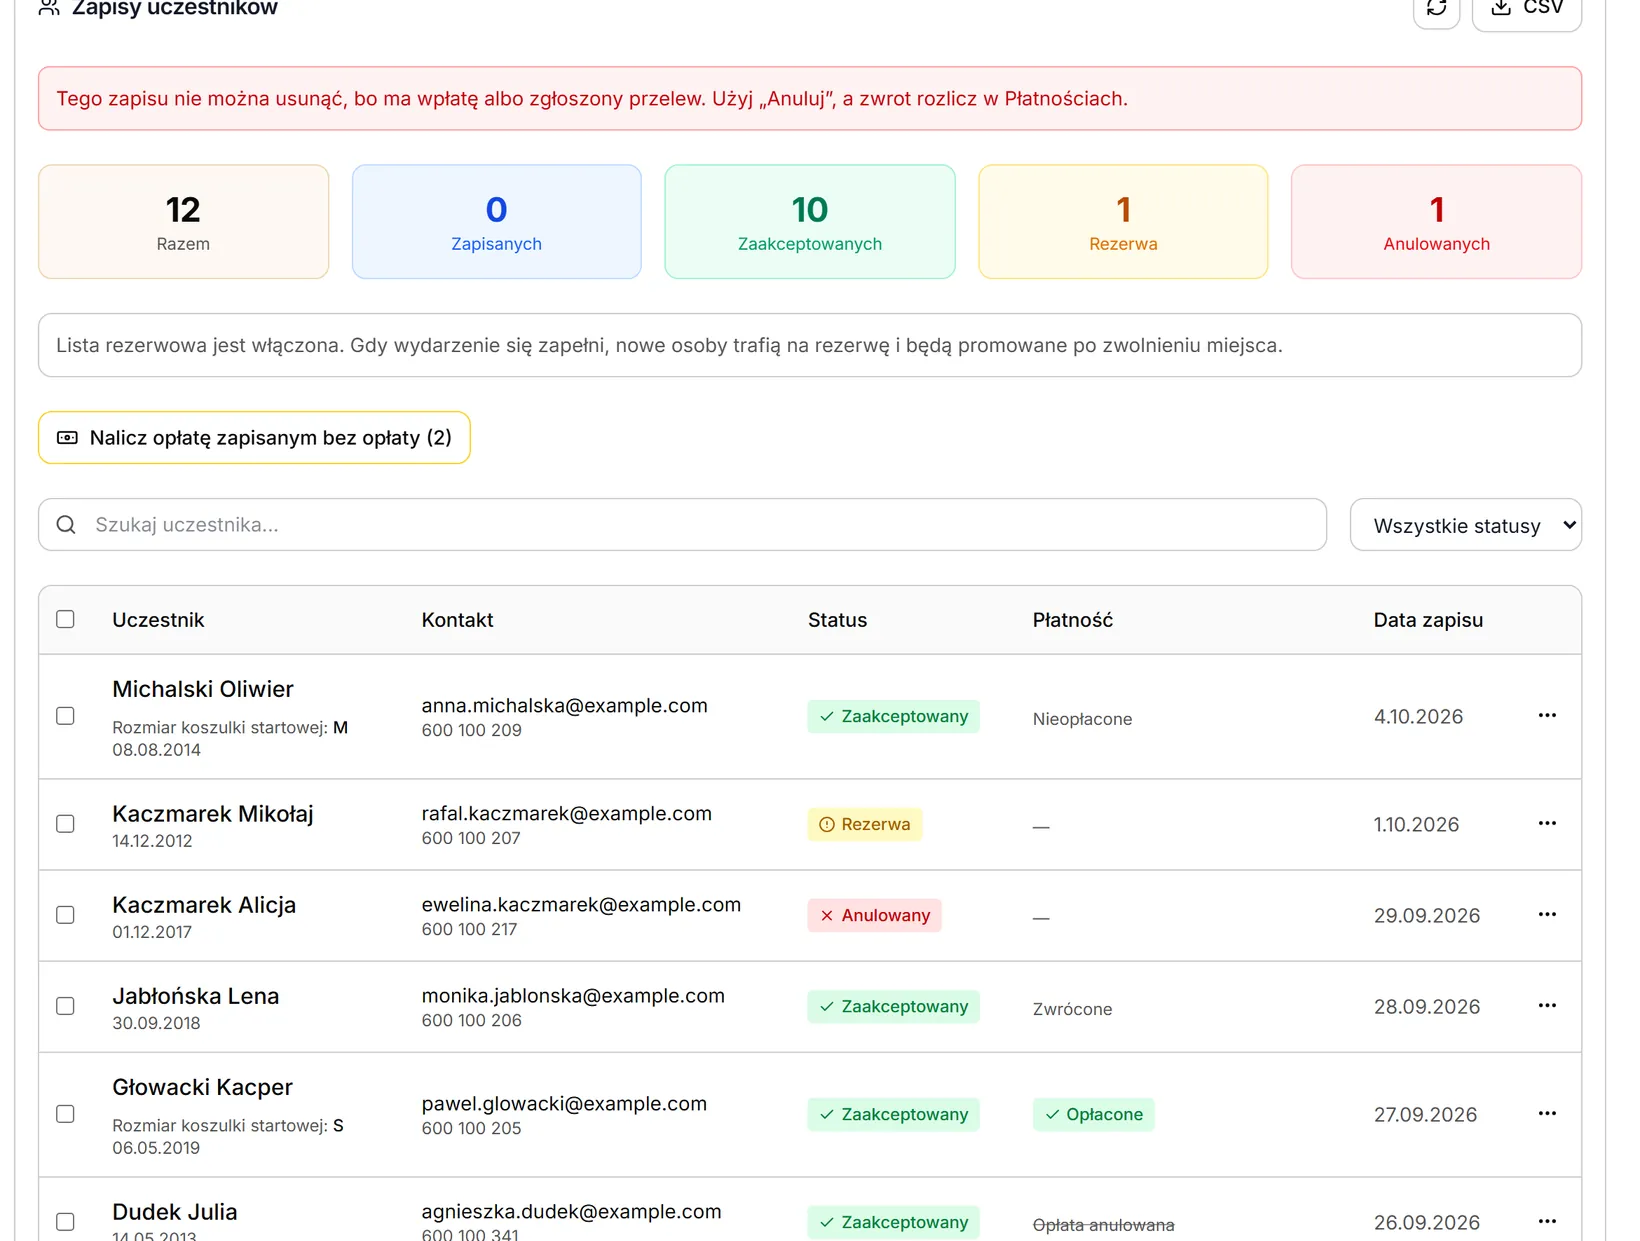Viewport: 1640px width, 1241px height.
Task: Open the actions menu for Głowacki Kacper
Action: tap(1547, 1114)
